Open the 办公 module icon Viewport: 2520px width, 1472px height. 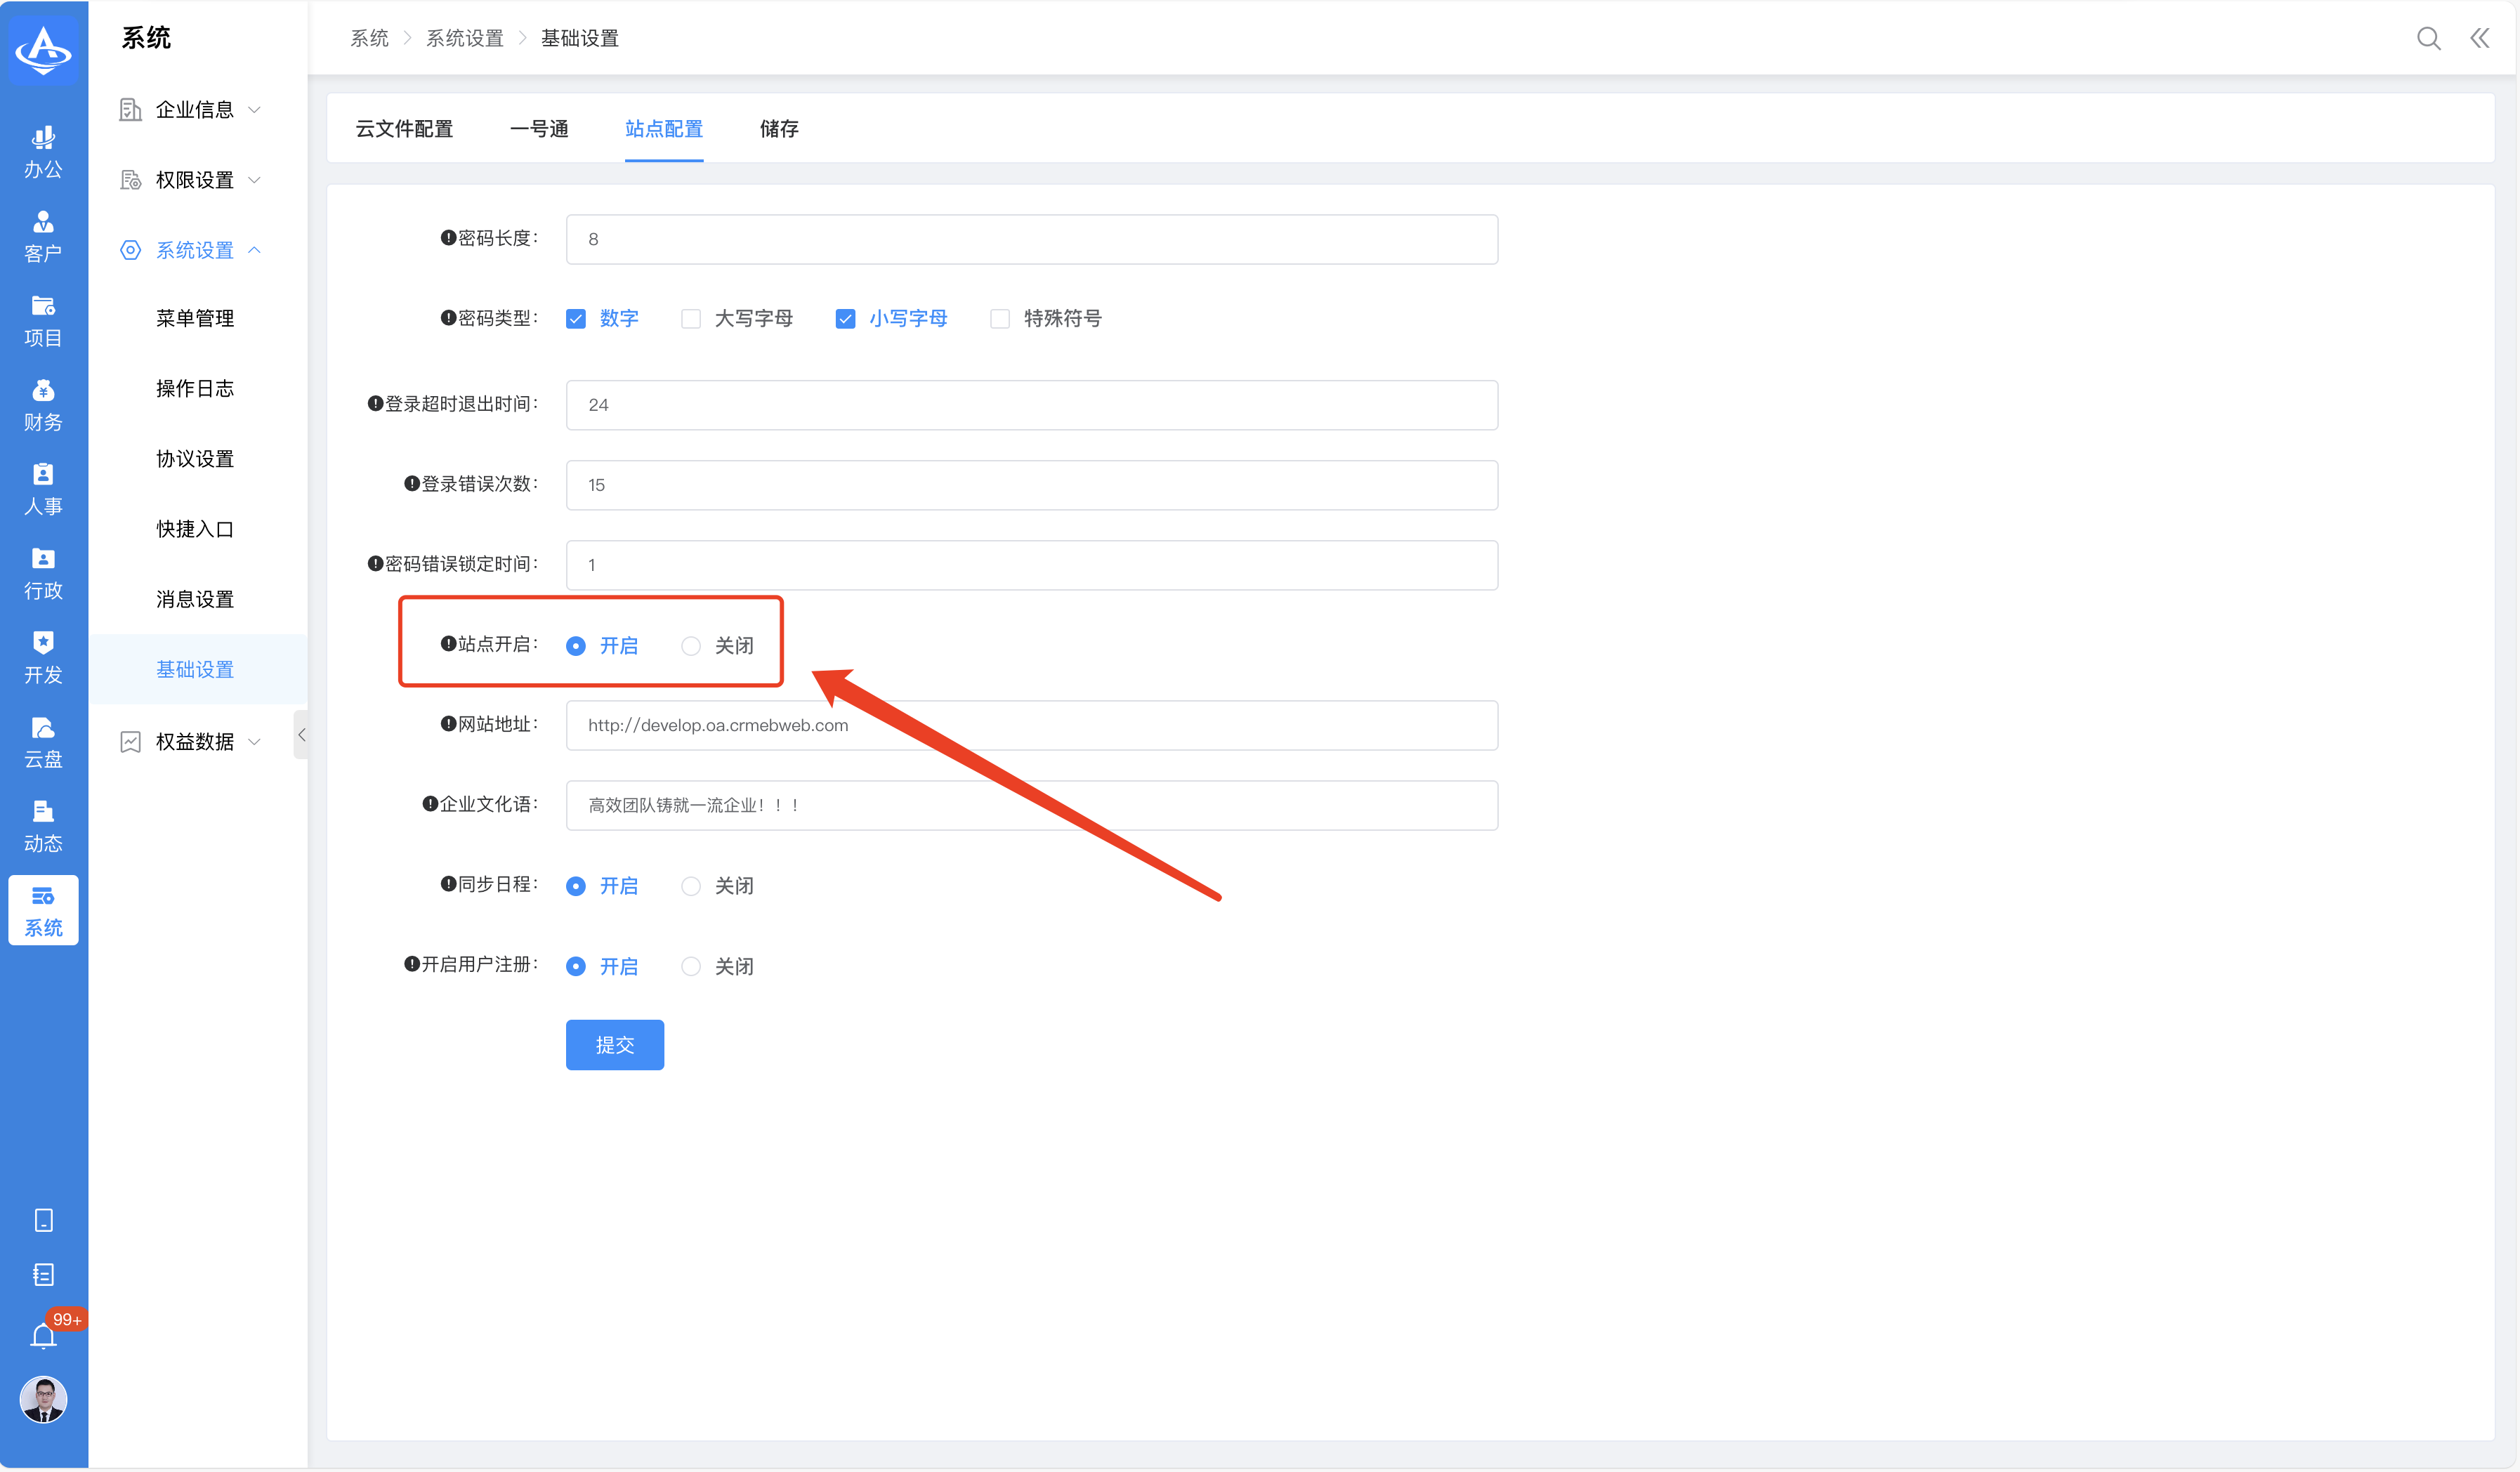coord(43,151)
